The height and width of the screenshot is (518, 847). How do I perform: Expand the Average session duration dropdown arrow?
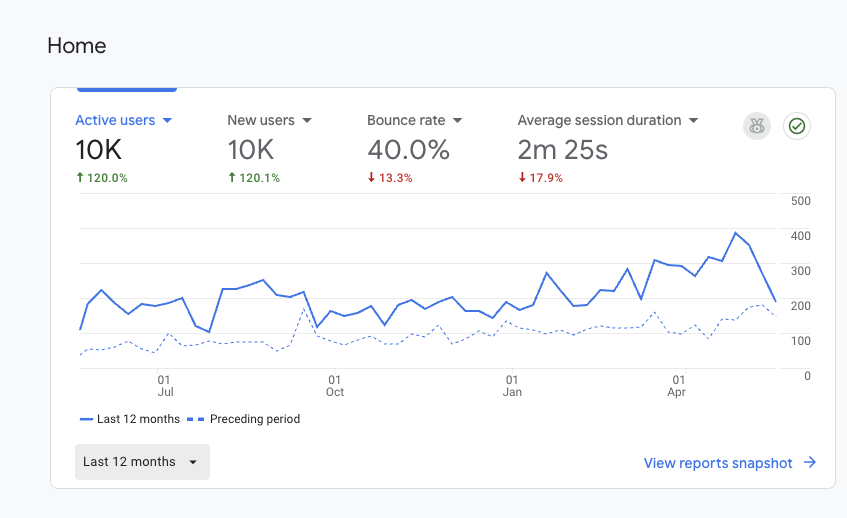tap(693, 120)
